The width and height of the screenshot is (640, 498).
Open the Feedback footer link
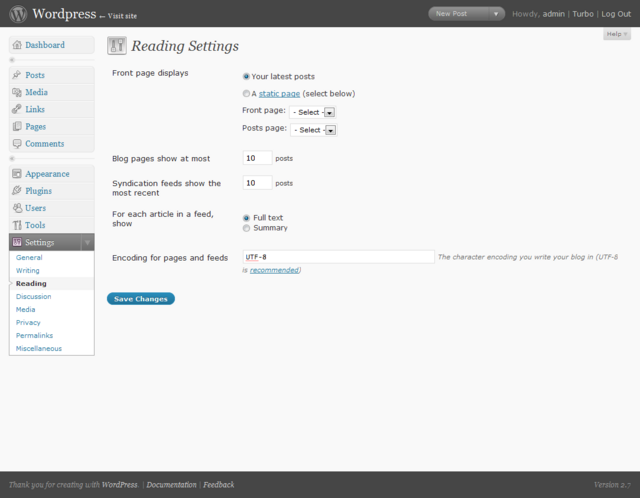tap(219, 485)
